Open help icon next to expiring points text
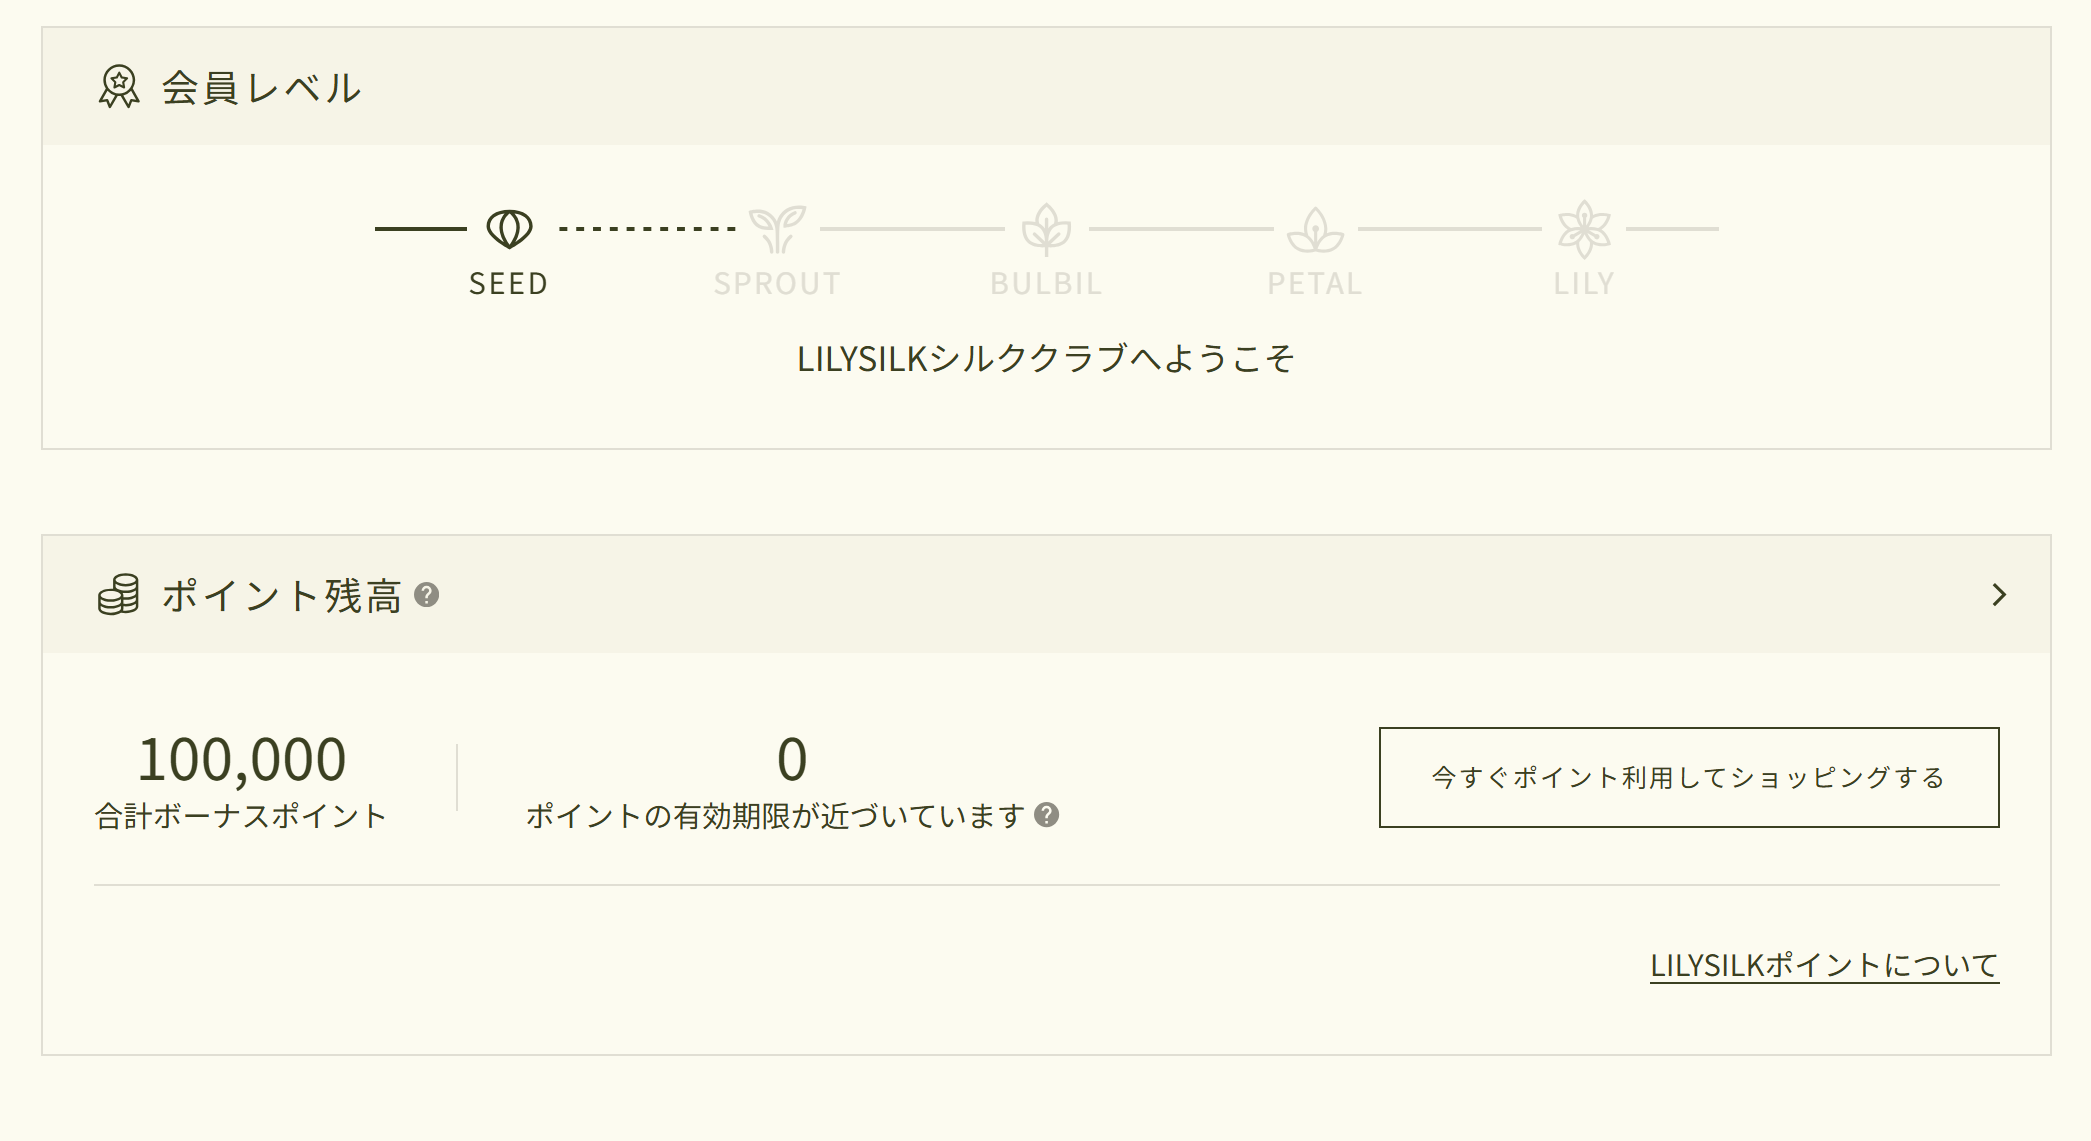 pyautogui.click(x=1047, y=815)
